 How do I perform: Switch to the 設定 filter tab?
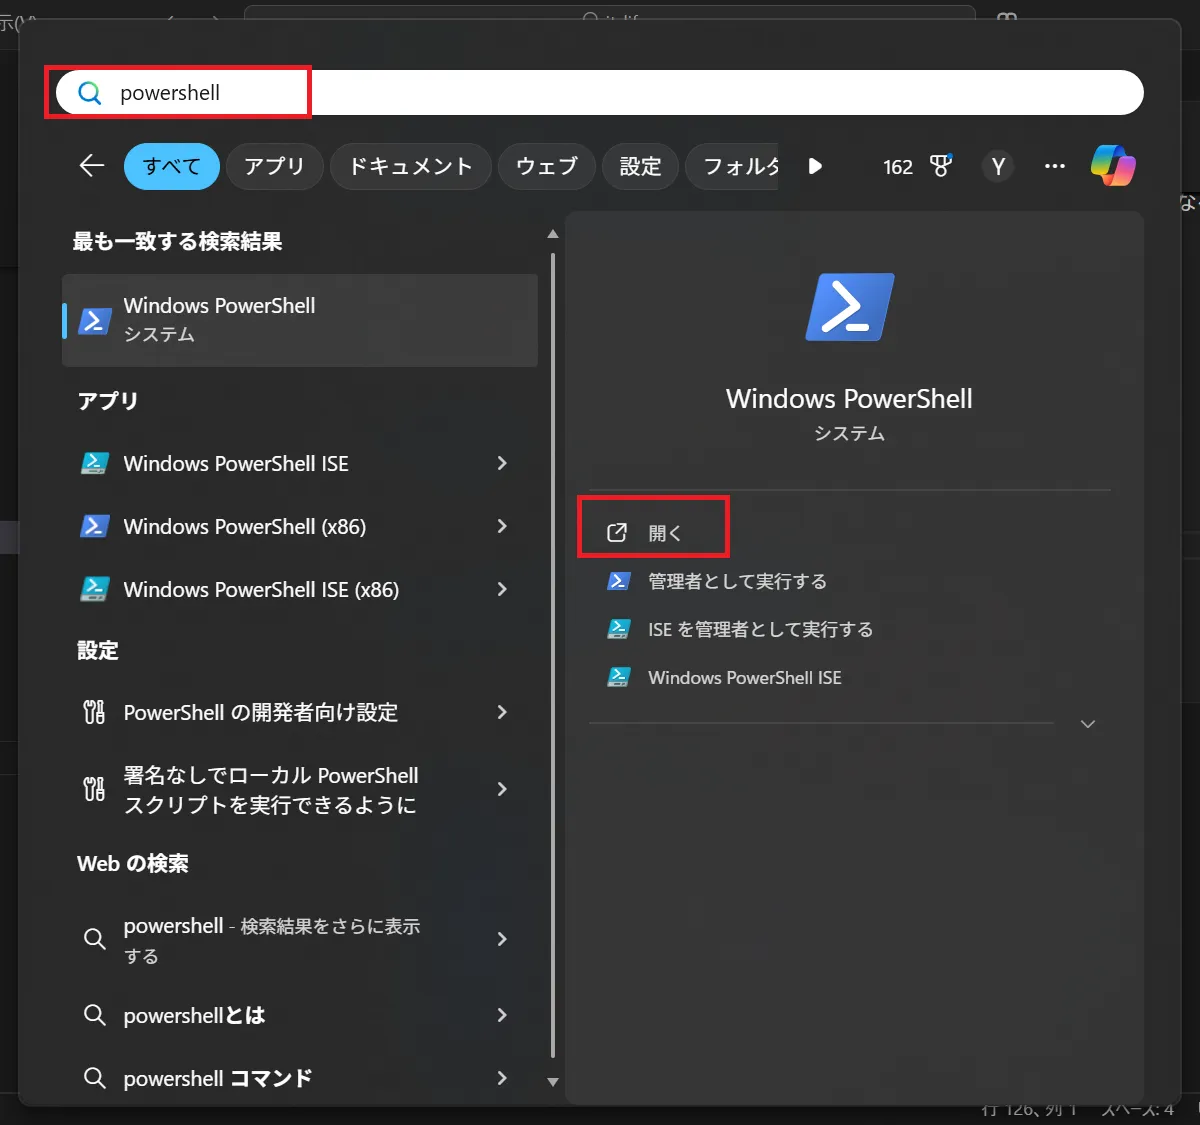pyautogui.click(x=640, y=166)
